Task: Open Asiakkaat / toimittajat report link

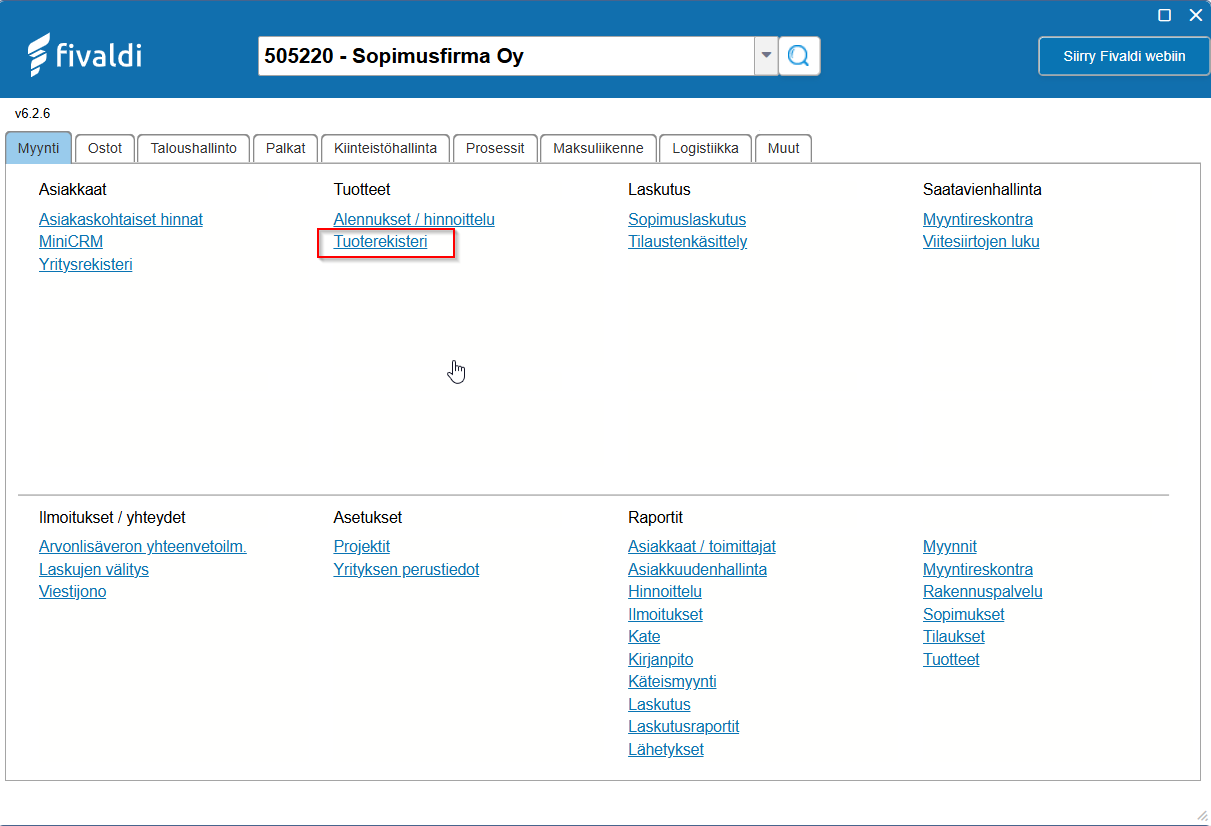Action: [x=702, y=546]
